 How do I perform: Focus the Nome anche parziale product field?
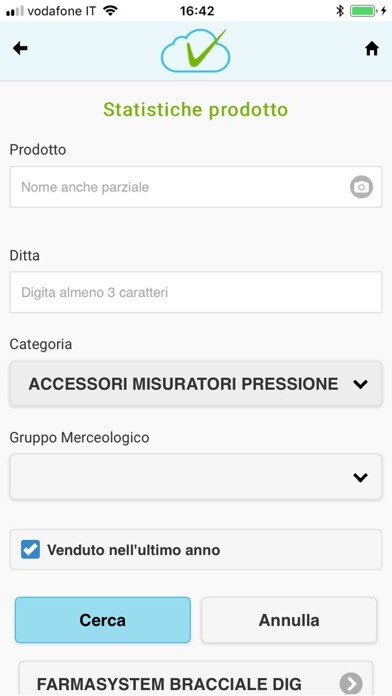pos(196,187)
